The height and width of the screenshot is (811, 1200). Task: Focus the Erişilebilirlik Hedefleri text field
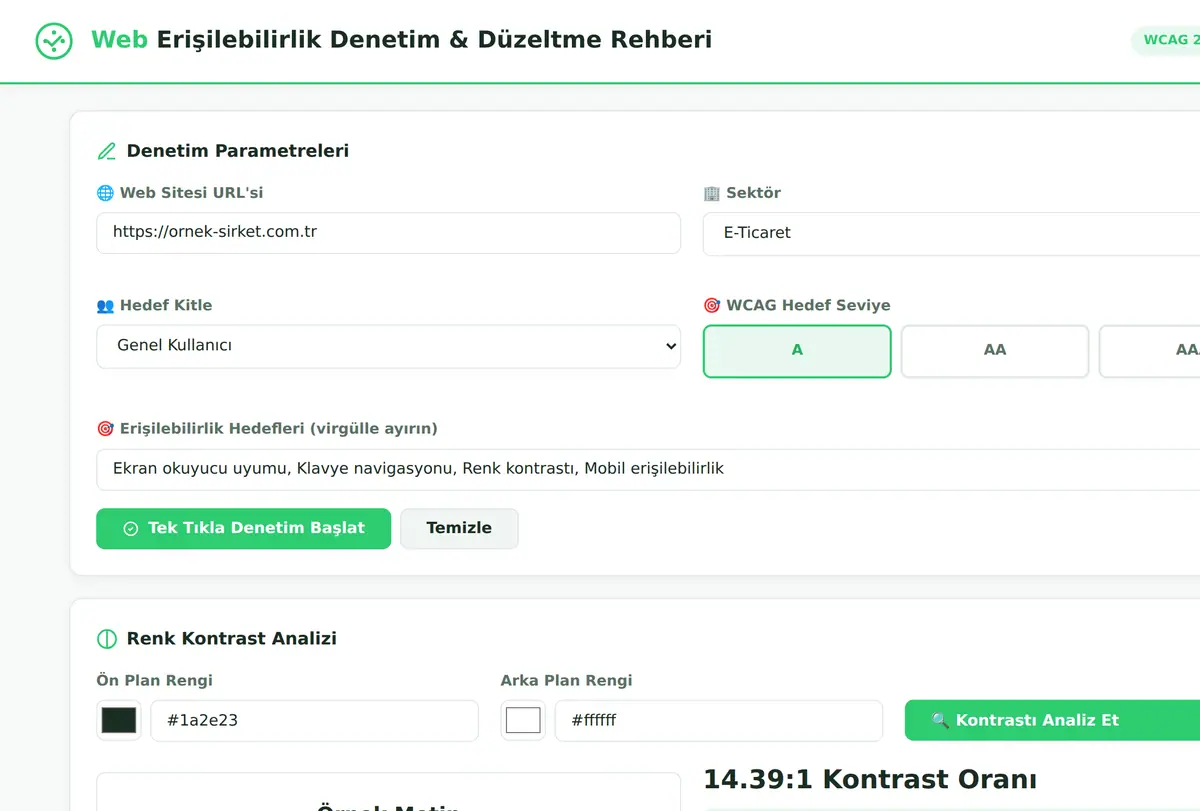pyautogui.click(x=648, y=470)
